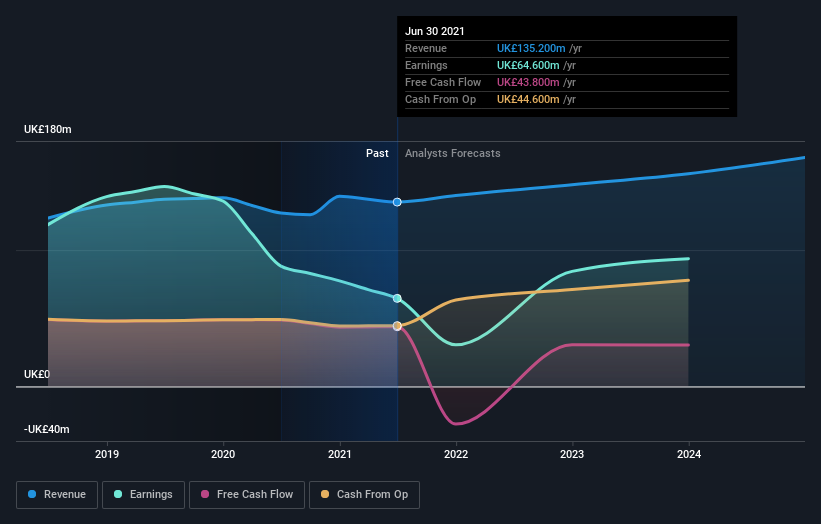The height and width of the screenshot is (524, 821).
Task: Toggle the Earnings legend button
Action: tap(143, 495)
